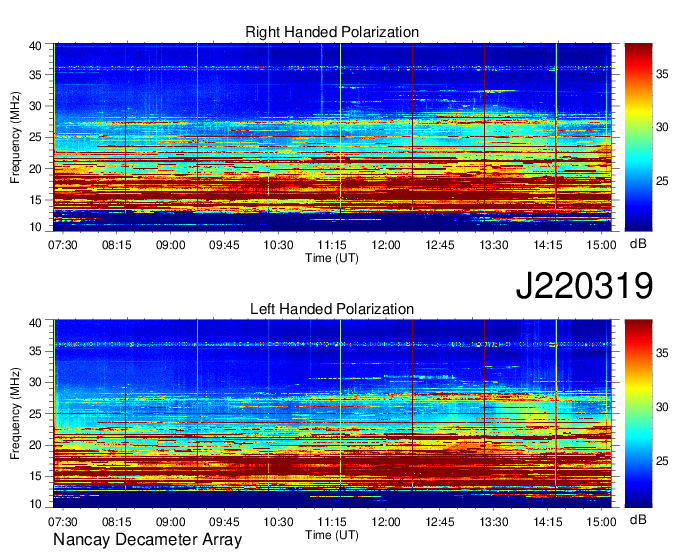The image size is (680, 552).
Task: Click the 10 MHz tick label on top plot
Action: coord(36,227)
